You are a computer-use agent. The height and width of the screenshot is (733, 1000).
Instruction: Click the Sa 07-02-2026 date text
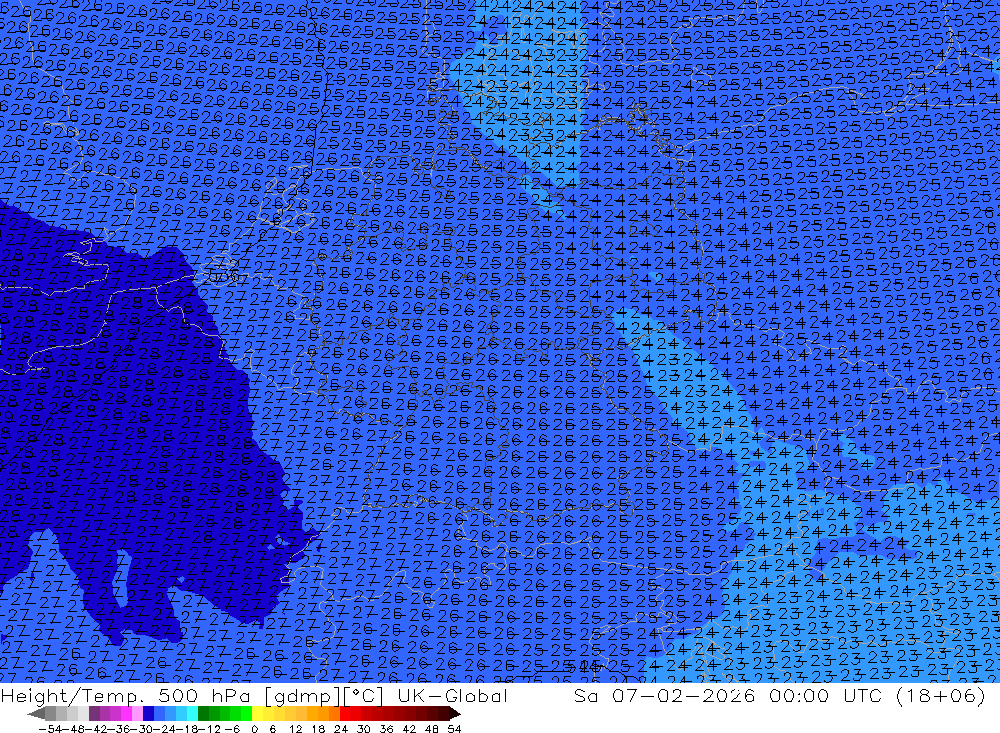(x=665, y=696)
